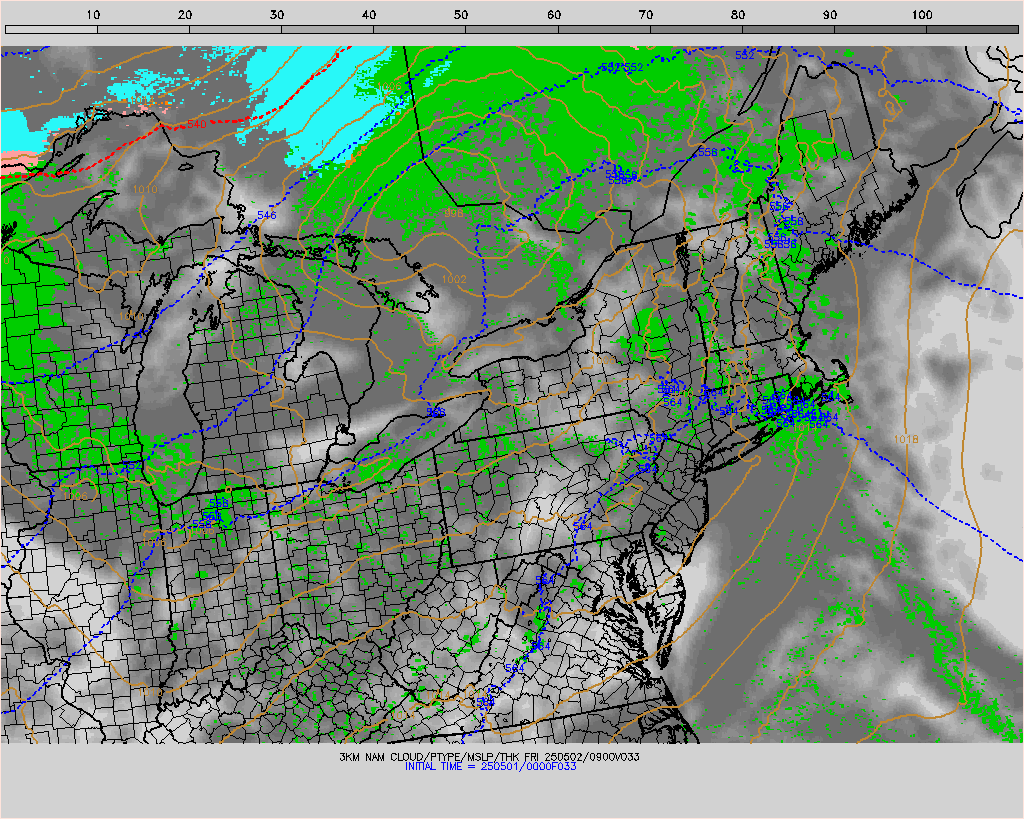Viewport: 1024px width, 819px height.
Task: Click the orange "1018" pressure contour label
Action: (906, 439)
